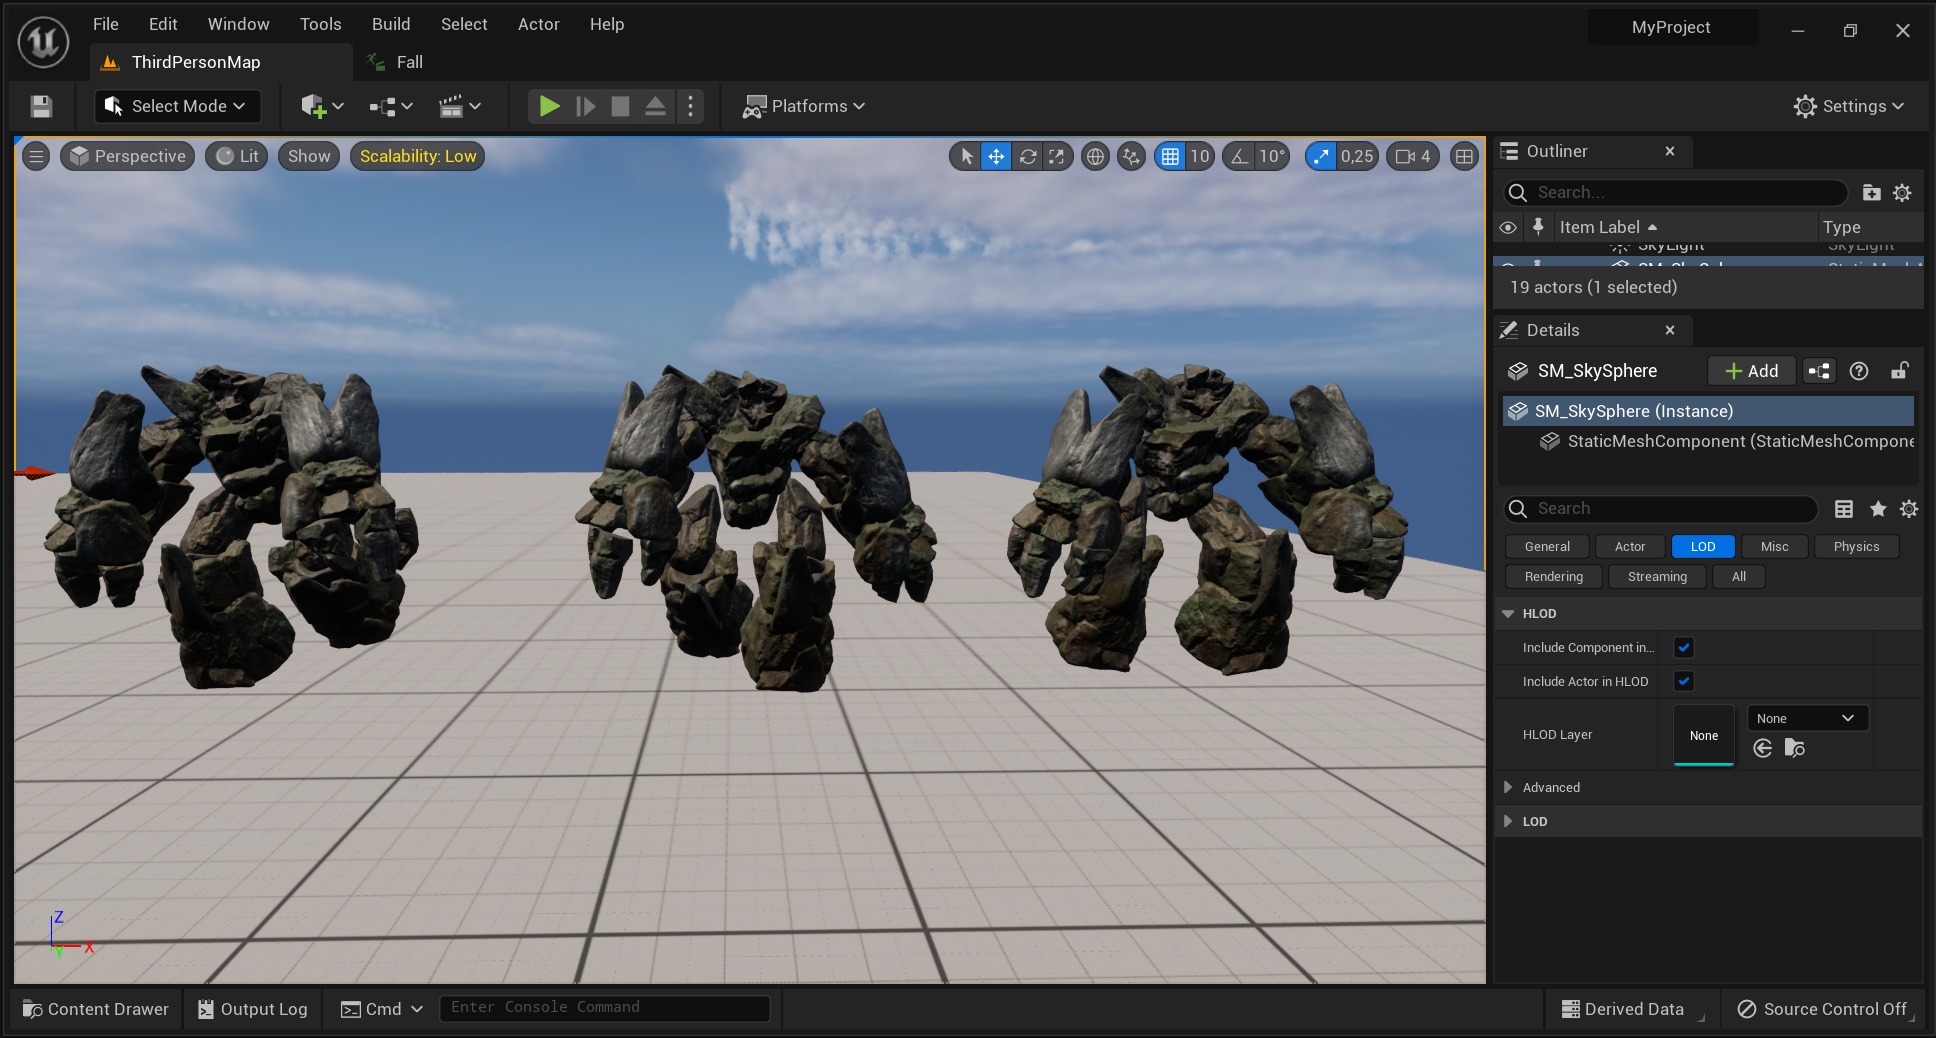1936x1038 pixels.
Task: Change rotation snap value 10°
Action: [x=1271, y=156]
